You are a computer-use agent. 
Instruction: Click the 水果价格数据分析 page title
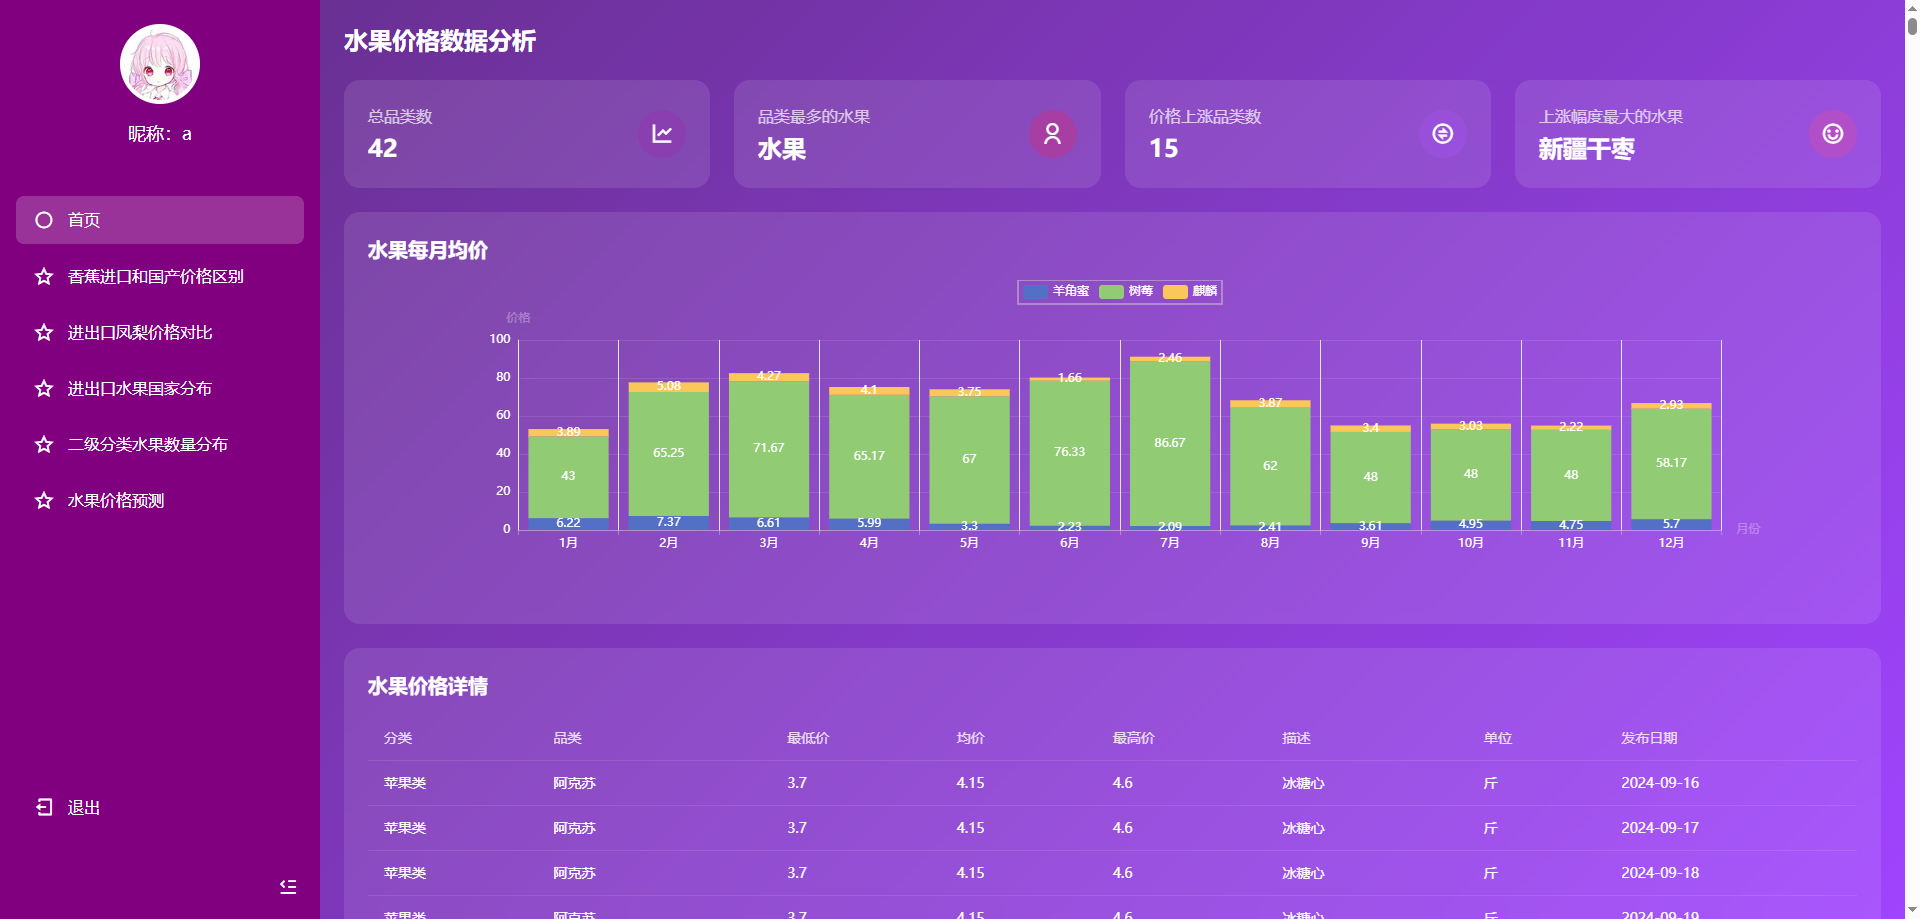[440, 41]
